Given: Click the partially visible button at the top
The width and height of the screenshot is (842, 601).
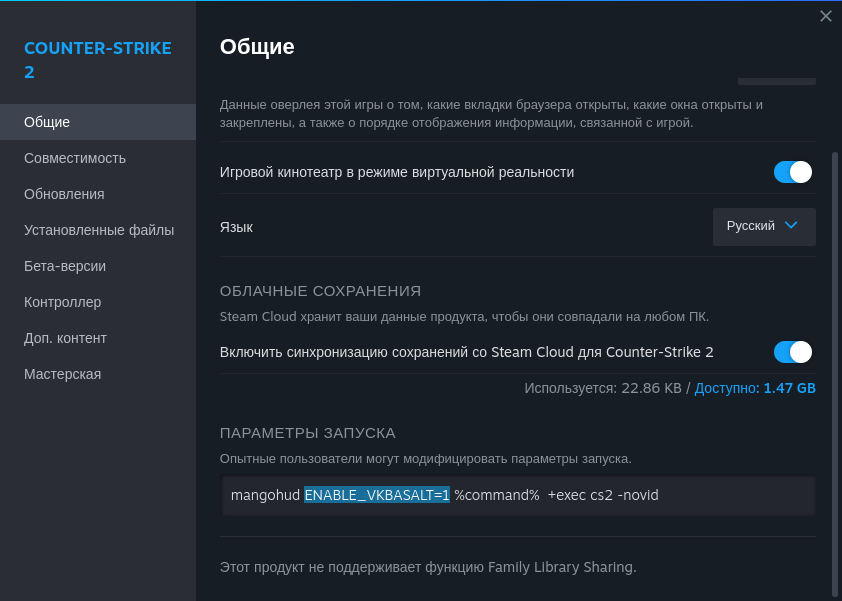Looking at the screenshot, I should [x=776, y=81].
